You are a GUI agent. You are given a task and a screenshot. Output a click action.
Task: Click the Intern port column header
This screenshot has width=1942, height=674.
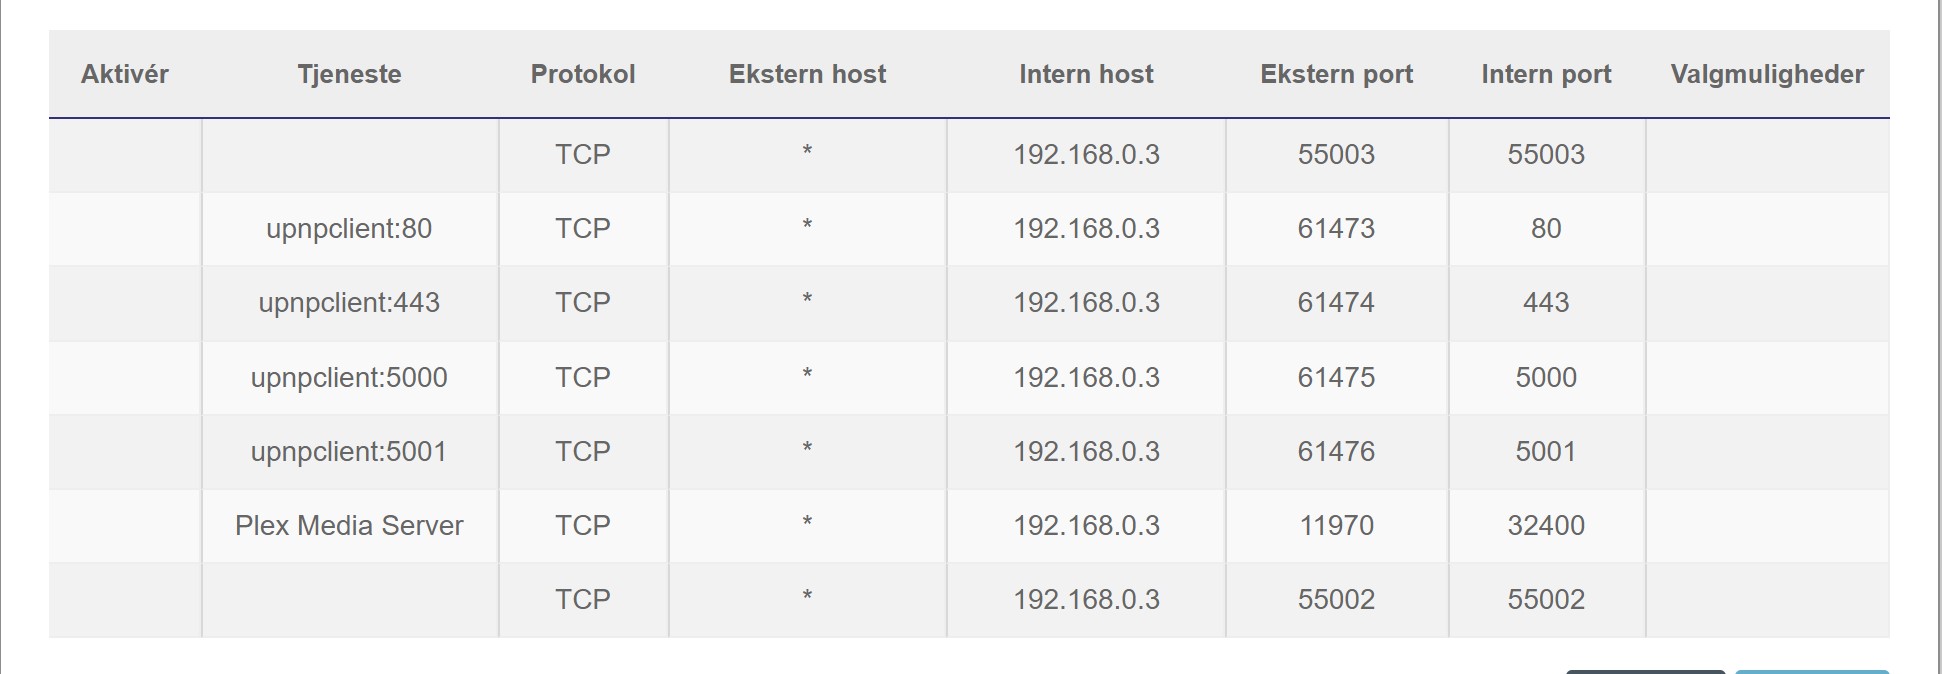(1546, 74)
